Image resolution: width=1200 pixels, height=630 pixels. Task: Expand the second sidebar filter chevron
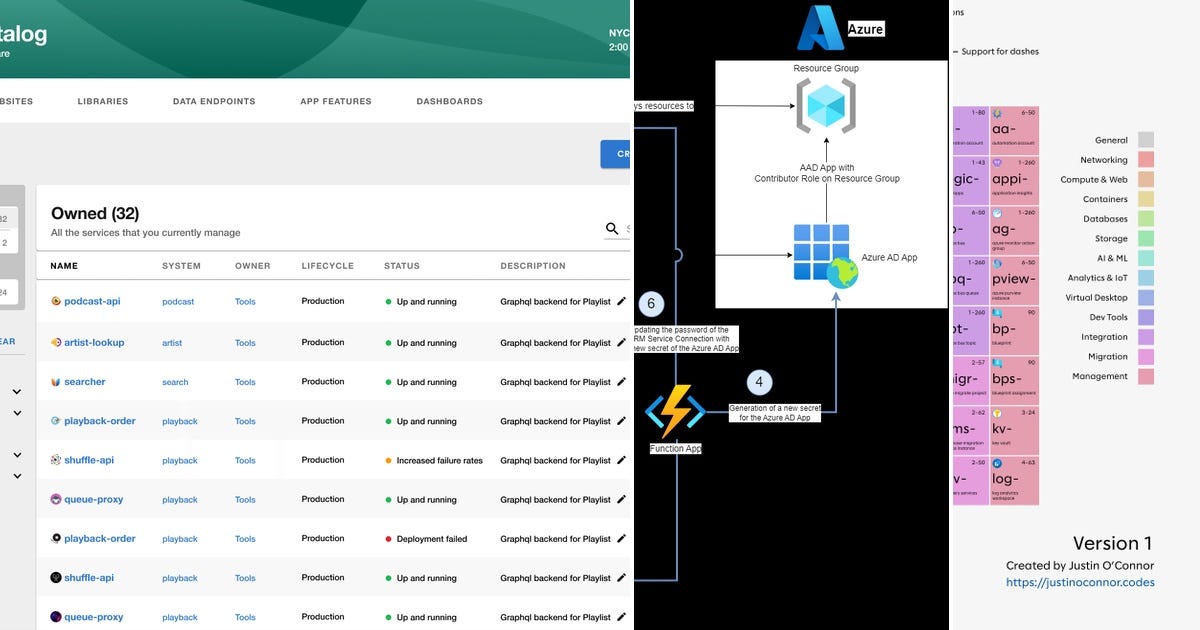17,413
